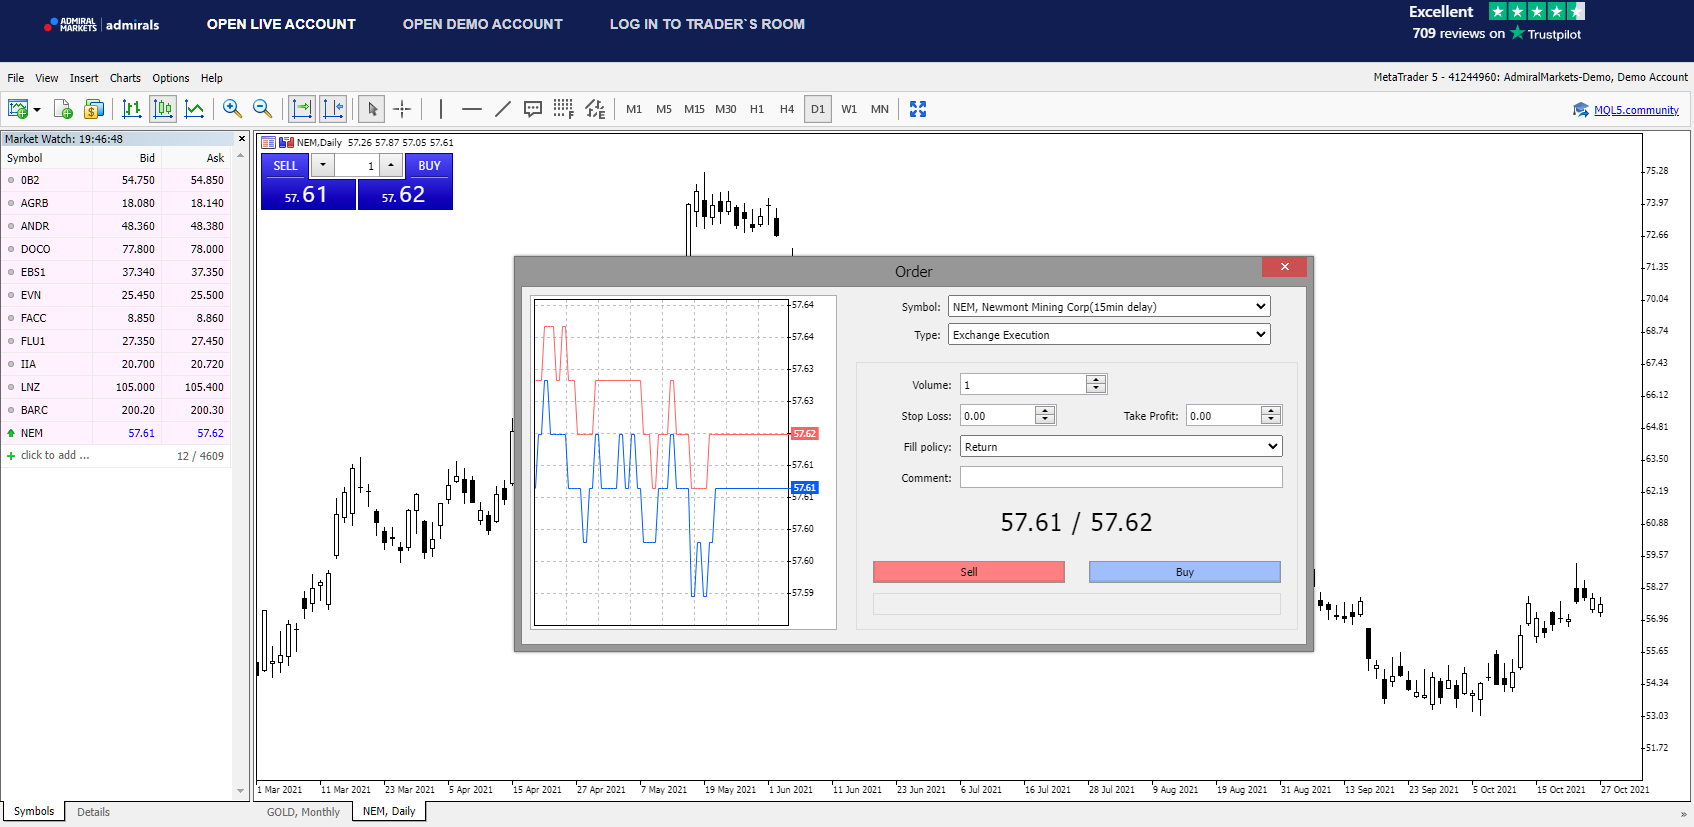Click the trade panel icon next to NEM,Daily
Screen dimensions: 1694x827
(x=286, y=143)
